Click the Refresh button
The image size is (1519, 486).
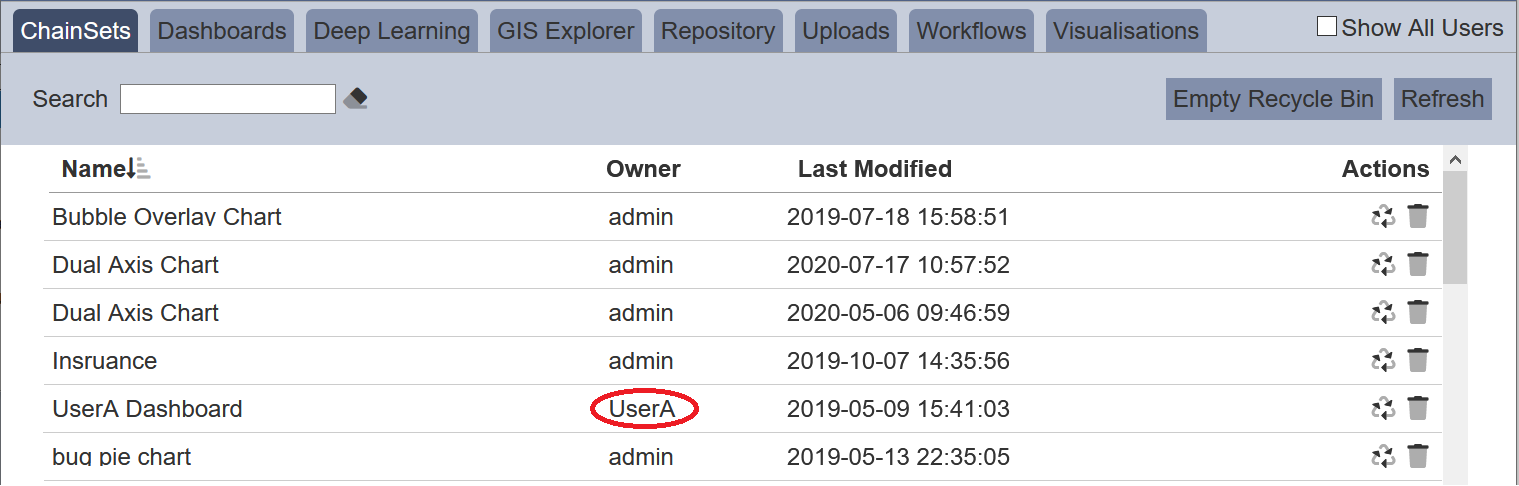point(1443,99)
